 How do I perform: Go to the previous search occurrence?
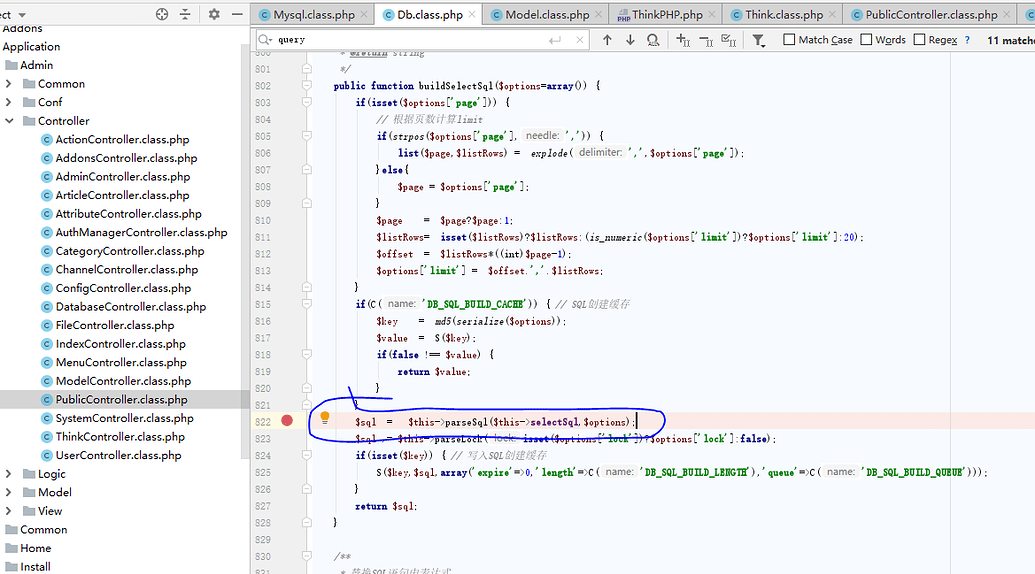pyautogui.click(x=607, y=40)
